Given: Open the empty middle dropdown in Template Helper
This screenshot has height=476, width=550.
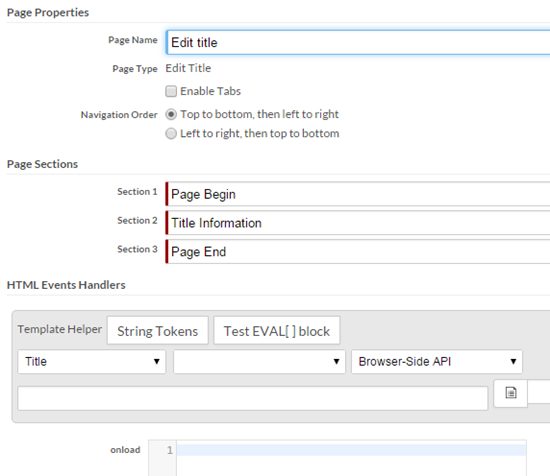Looking at the screenshot, I should click(x=259, y=362).
